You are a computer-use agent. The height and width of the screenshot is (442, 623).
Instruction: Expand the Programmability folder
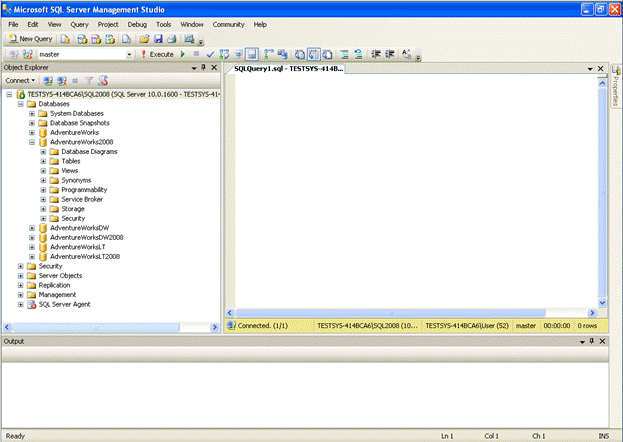43,190
